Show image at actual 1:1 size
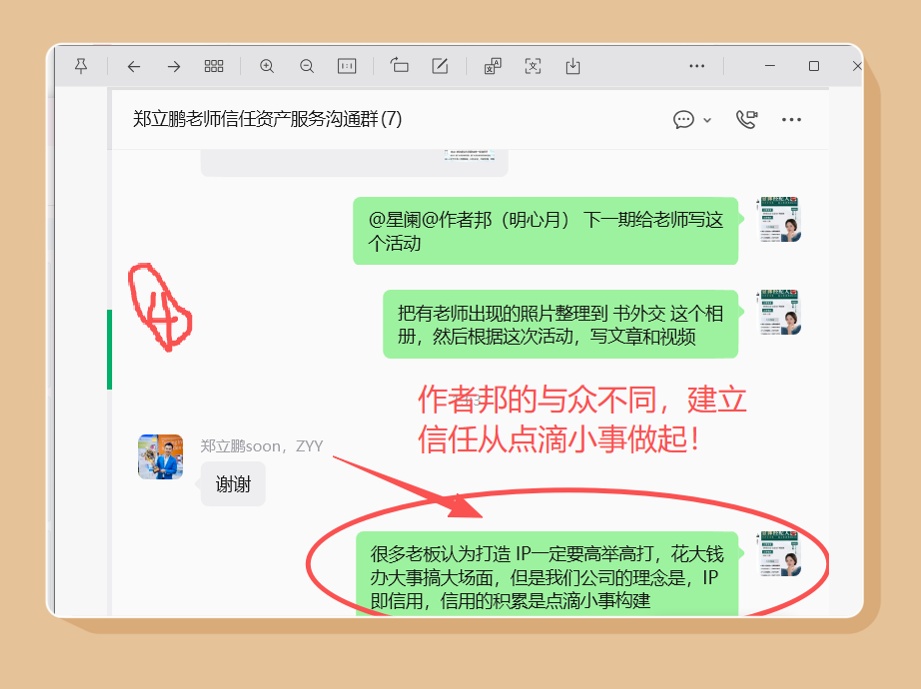 coord(347,66)
